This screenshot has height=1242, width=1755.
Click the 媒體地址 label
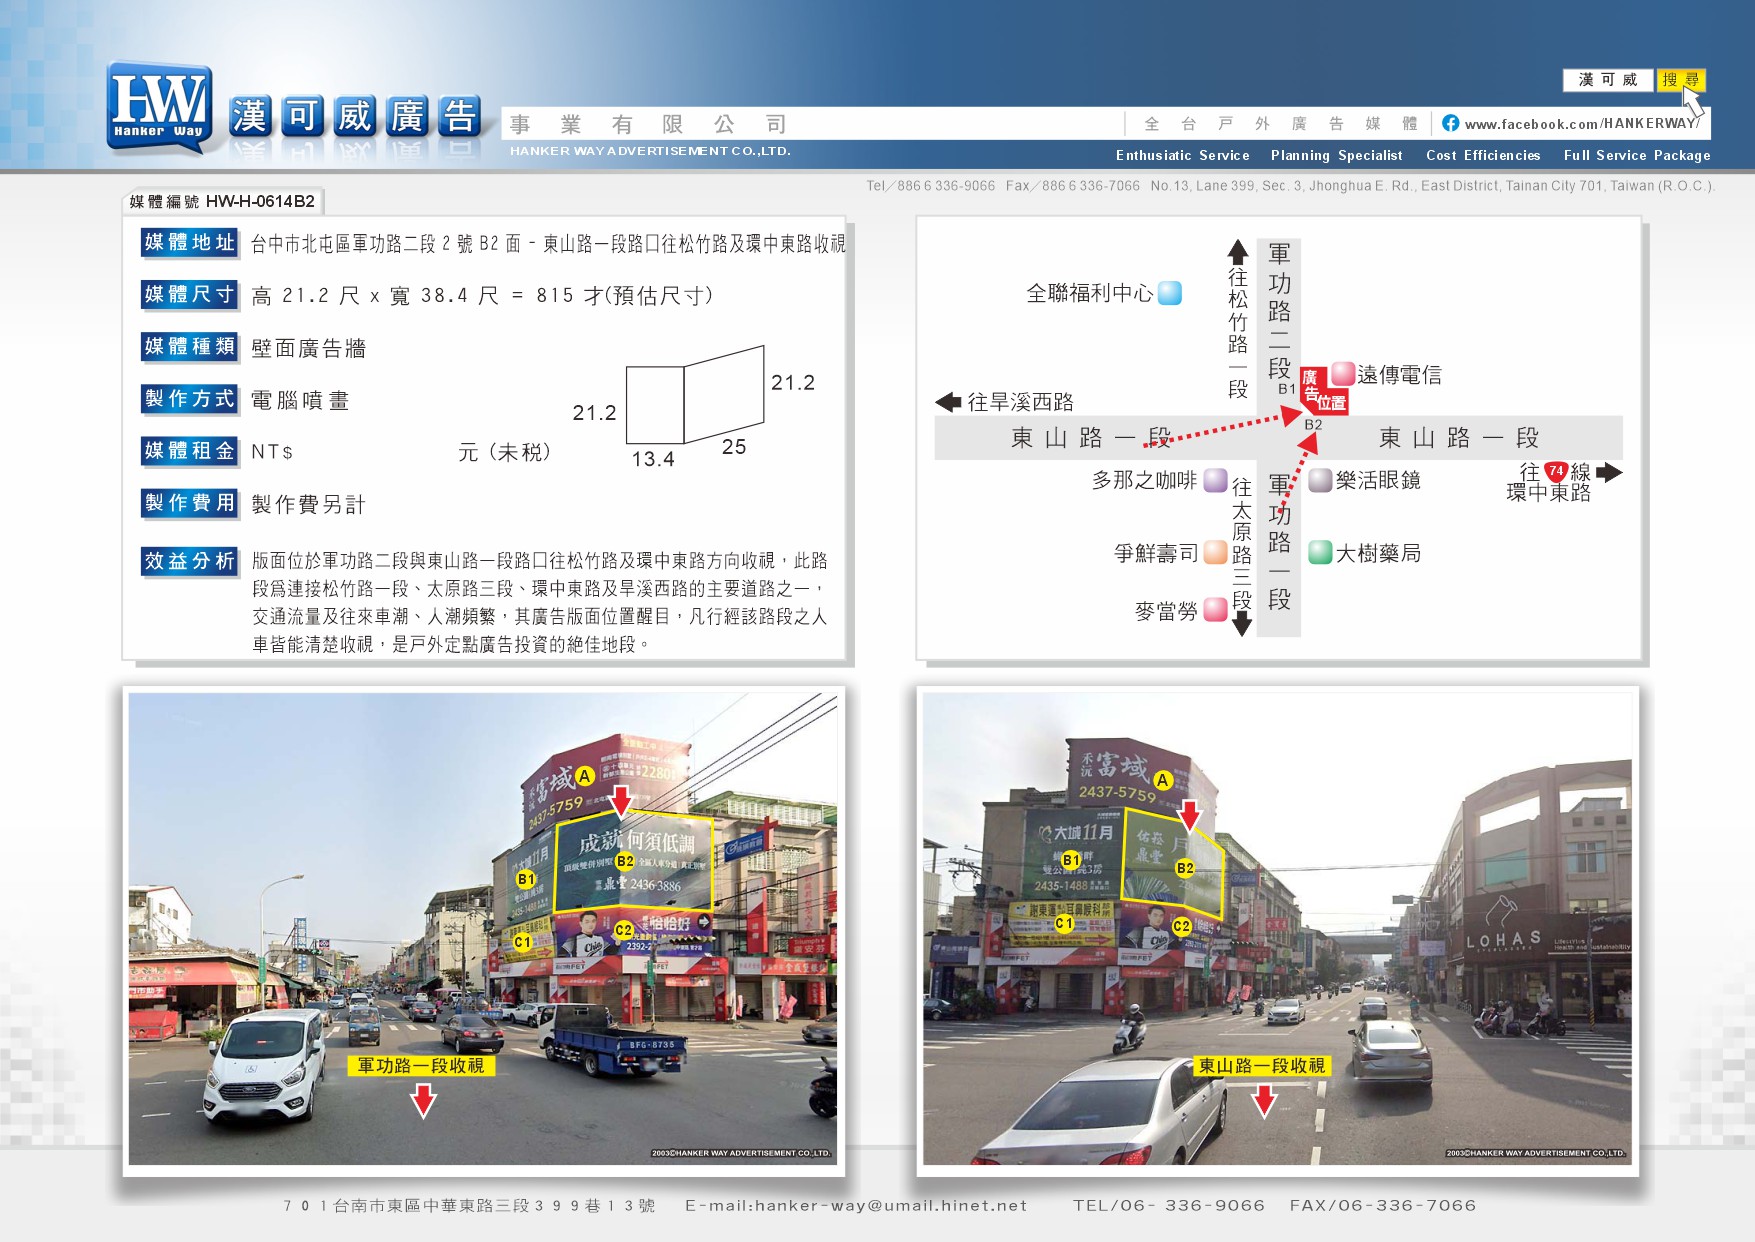(189, 242)
